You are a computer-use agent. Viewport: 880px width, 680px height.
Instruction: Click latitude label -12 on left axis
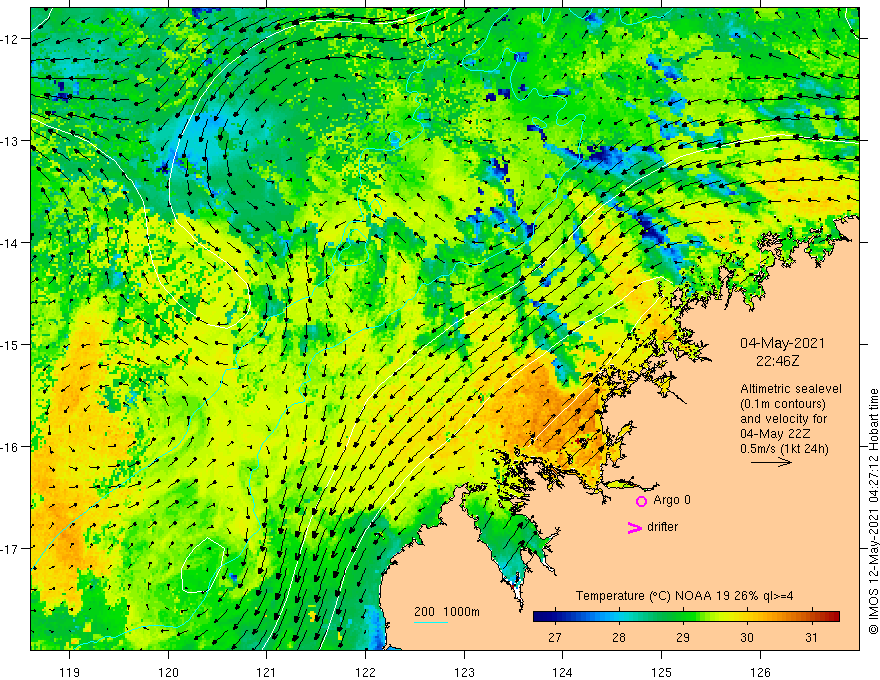(x=11, y=39)
